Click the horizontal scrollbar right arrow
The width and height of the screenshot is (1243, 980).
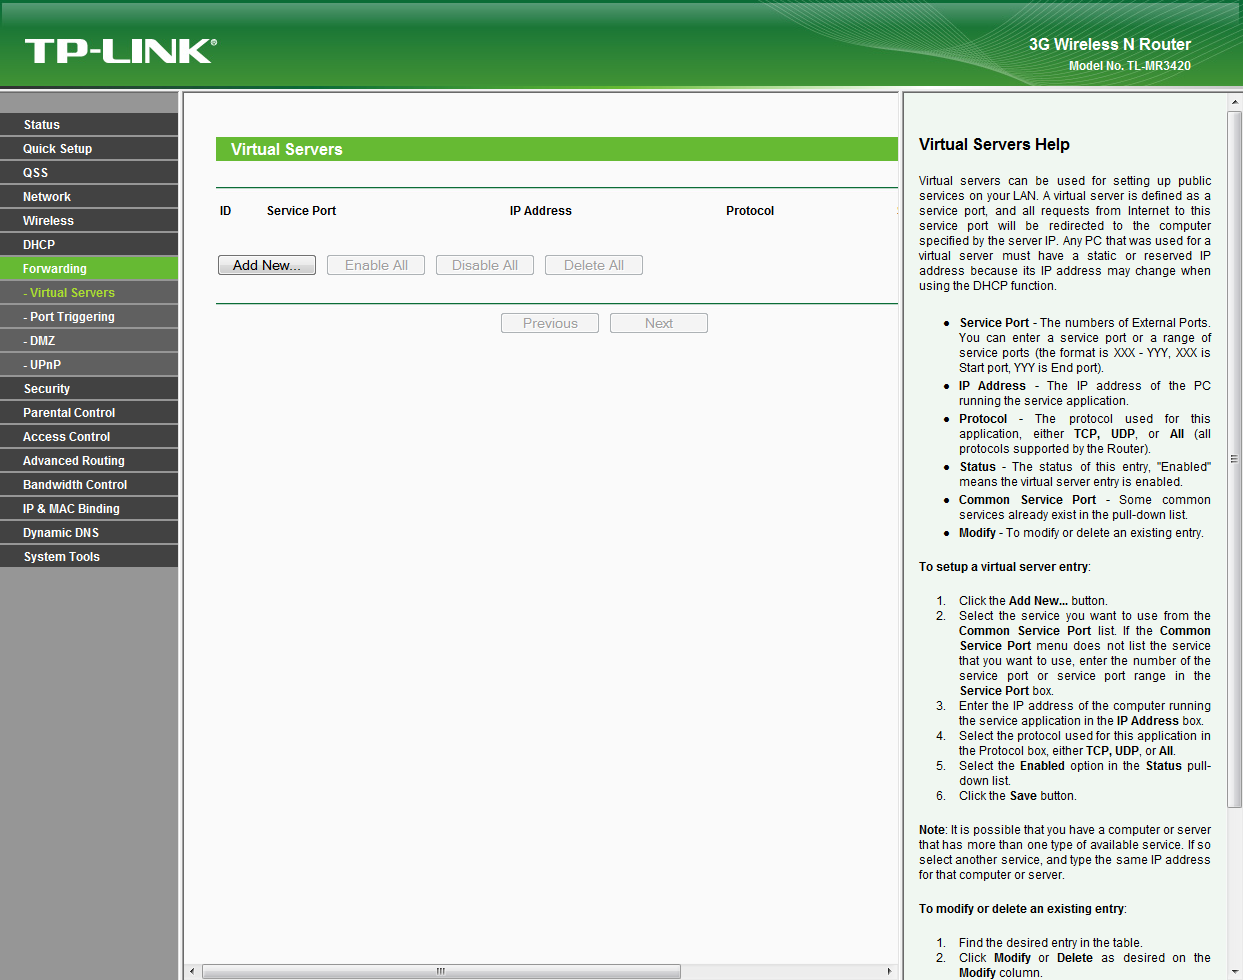click(889, 971)
